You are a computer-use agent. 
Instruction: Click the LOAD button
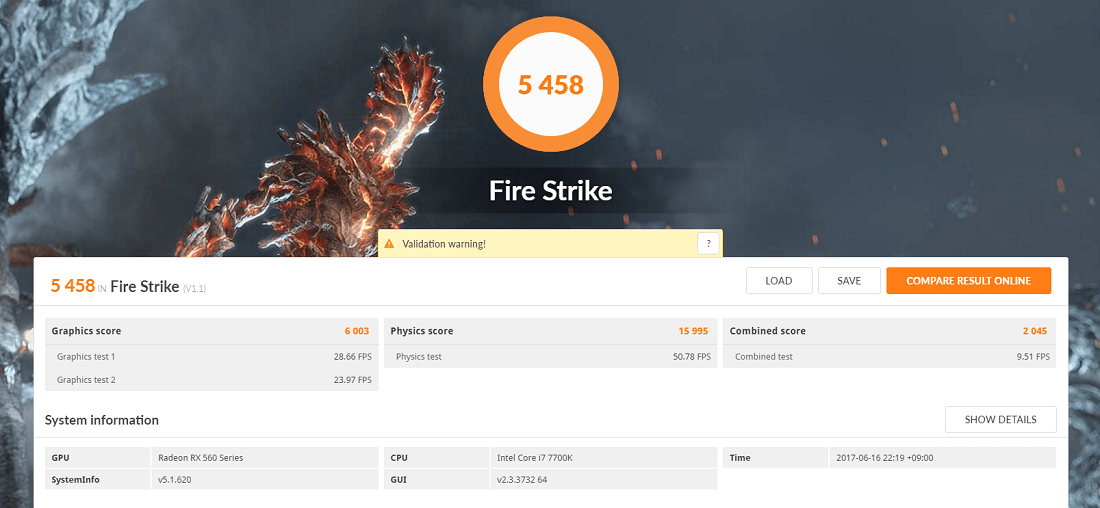tap(779, 281)
